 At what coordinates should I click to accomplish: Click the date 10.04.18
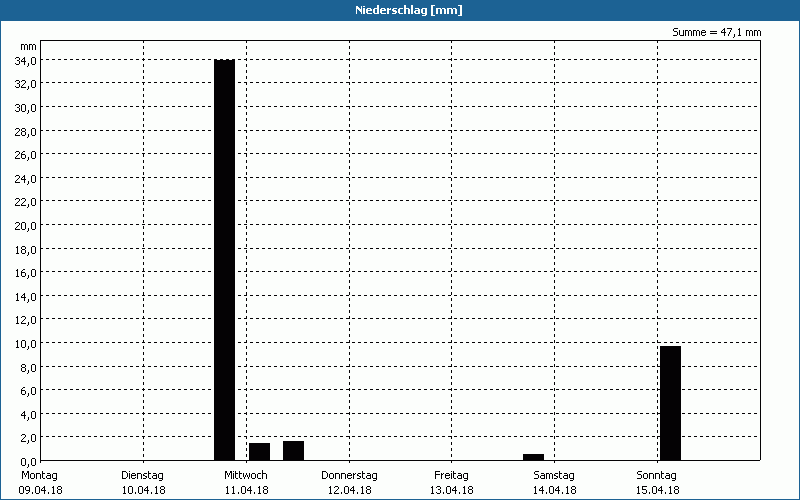click(143, 490)
